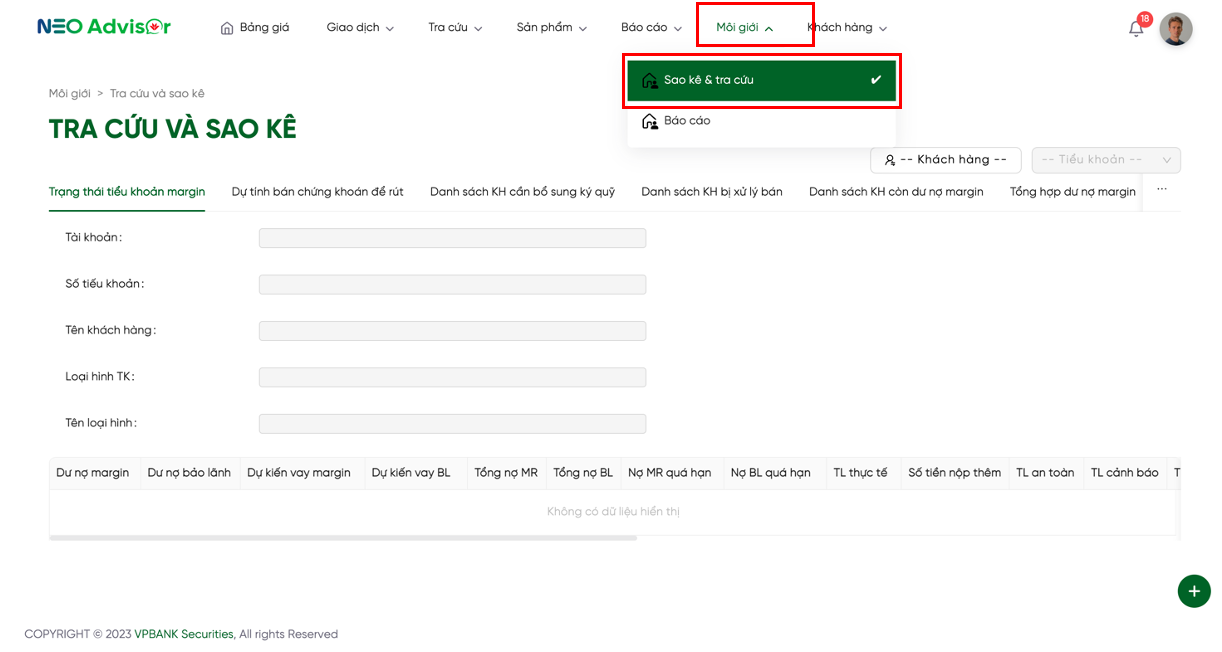Expand the Tra cứu dropdown menu
Image resolution: width=1222 pixels, height=652 pixels.
coord(455,28)
